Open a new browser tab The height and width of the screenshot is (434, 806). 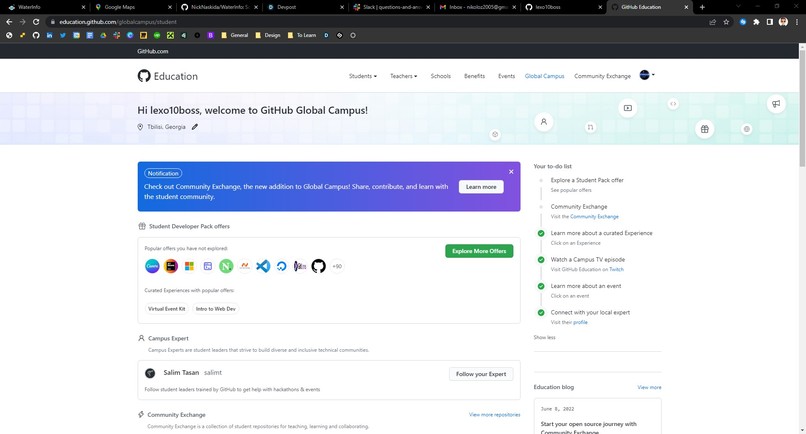click(x=702, y=7)
